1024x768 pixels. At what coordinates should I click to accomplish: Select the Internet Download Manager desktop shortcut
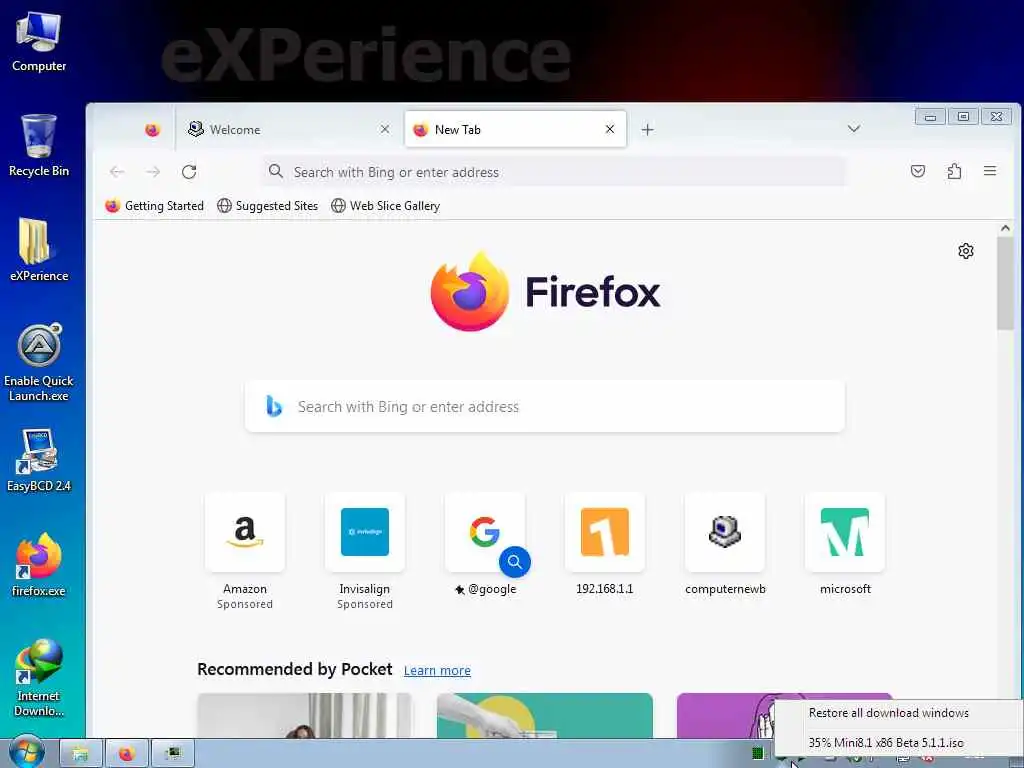pyautogui.click(x=39, y=677)
